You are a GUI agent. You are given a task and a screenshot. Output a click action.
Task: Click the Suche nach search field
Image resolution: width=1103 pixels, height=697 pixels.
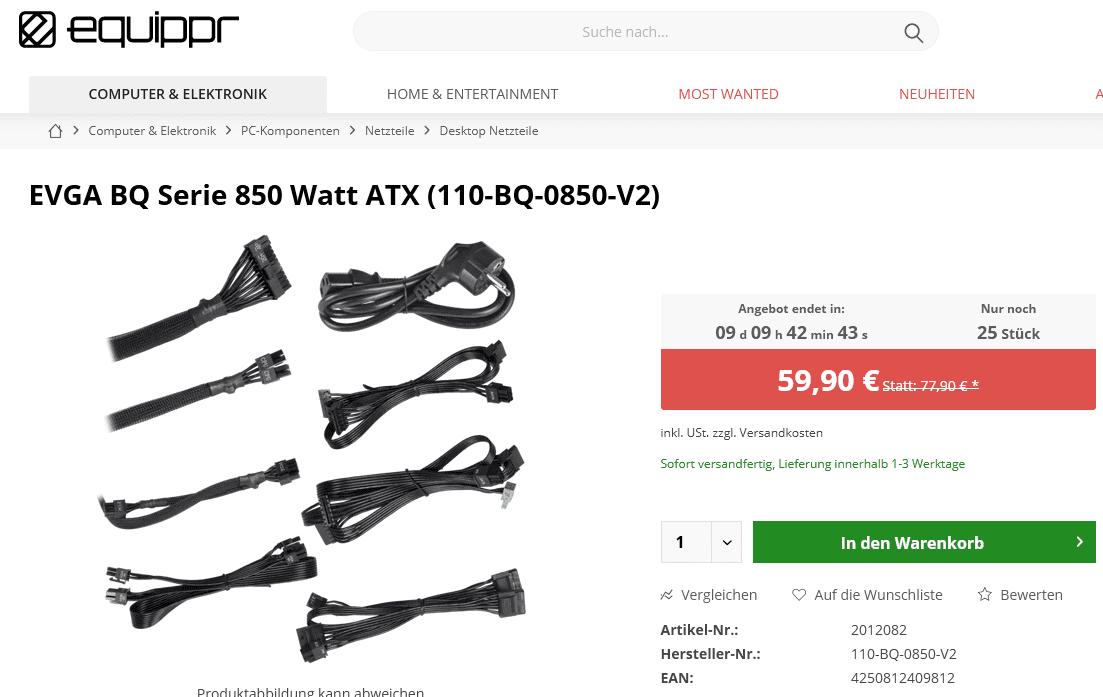(x=645, y=32)
